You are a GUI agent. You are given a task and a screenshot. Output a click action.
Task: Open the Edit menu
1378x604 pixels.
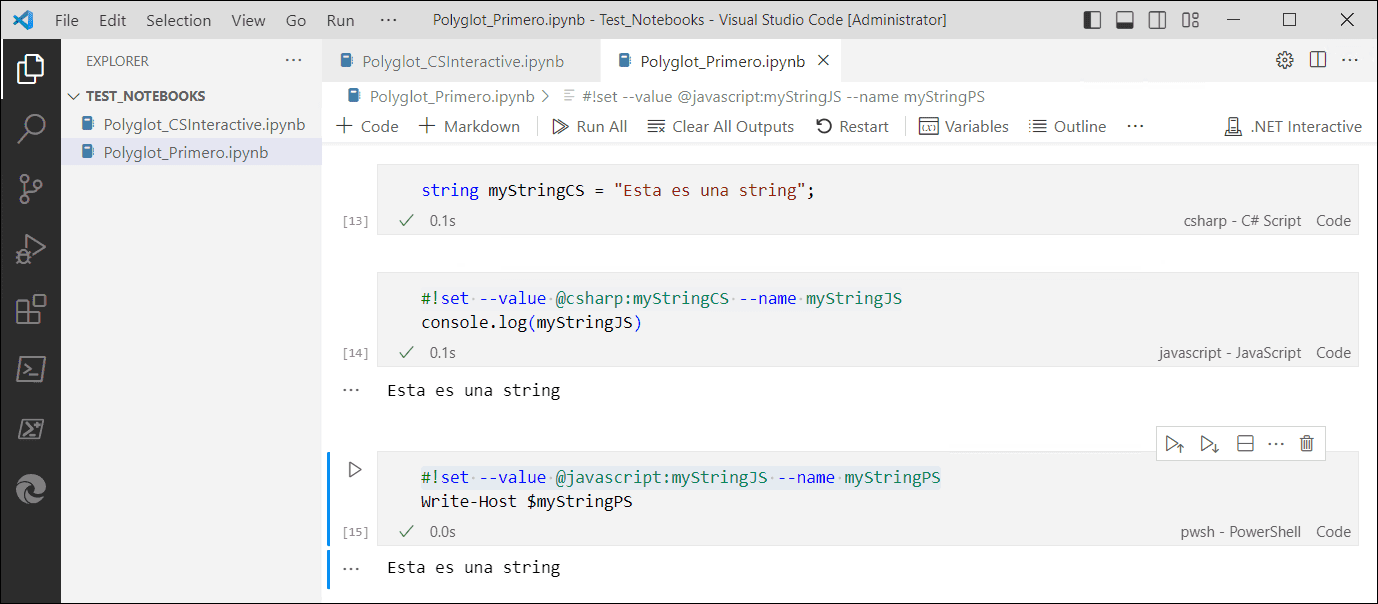pyautogui.click(x=112, y=20)
